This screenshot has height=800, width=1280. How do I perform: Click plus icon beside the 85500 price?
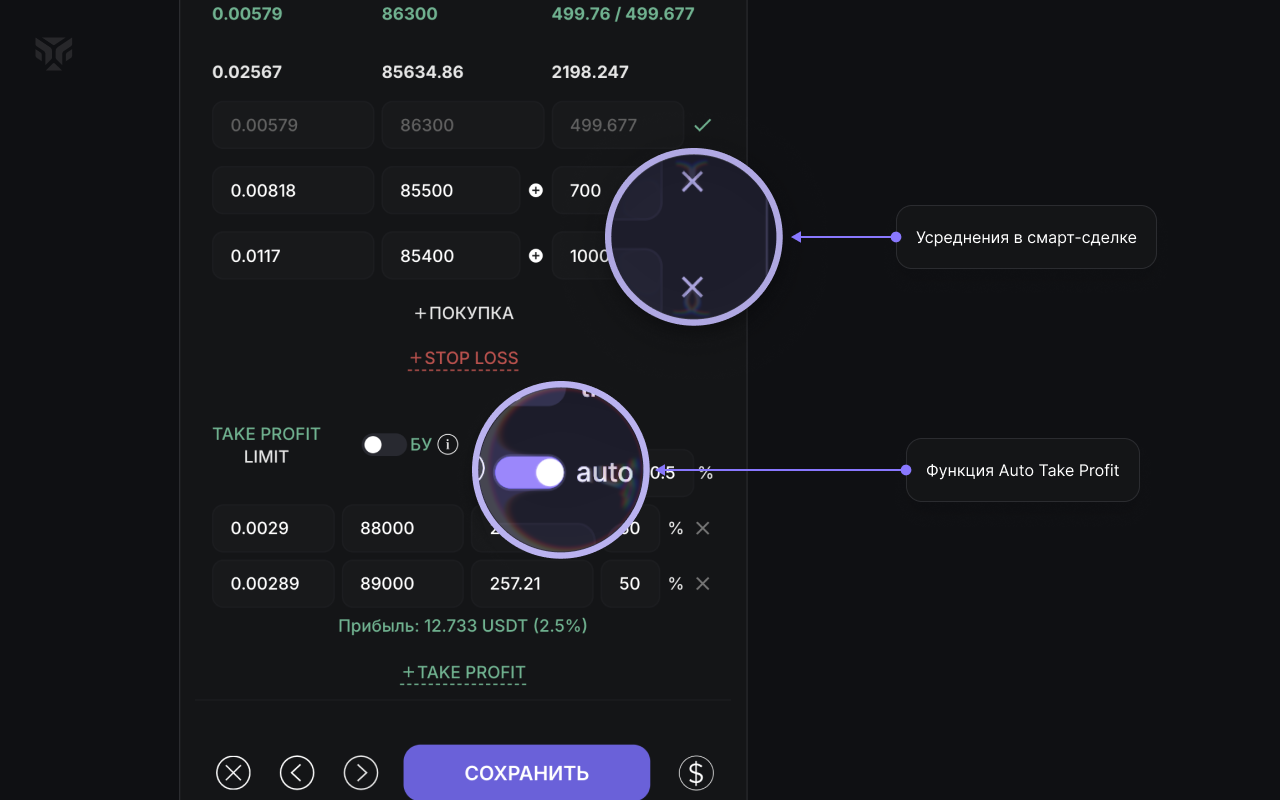[x=536, y=190]
